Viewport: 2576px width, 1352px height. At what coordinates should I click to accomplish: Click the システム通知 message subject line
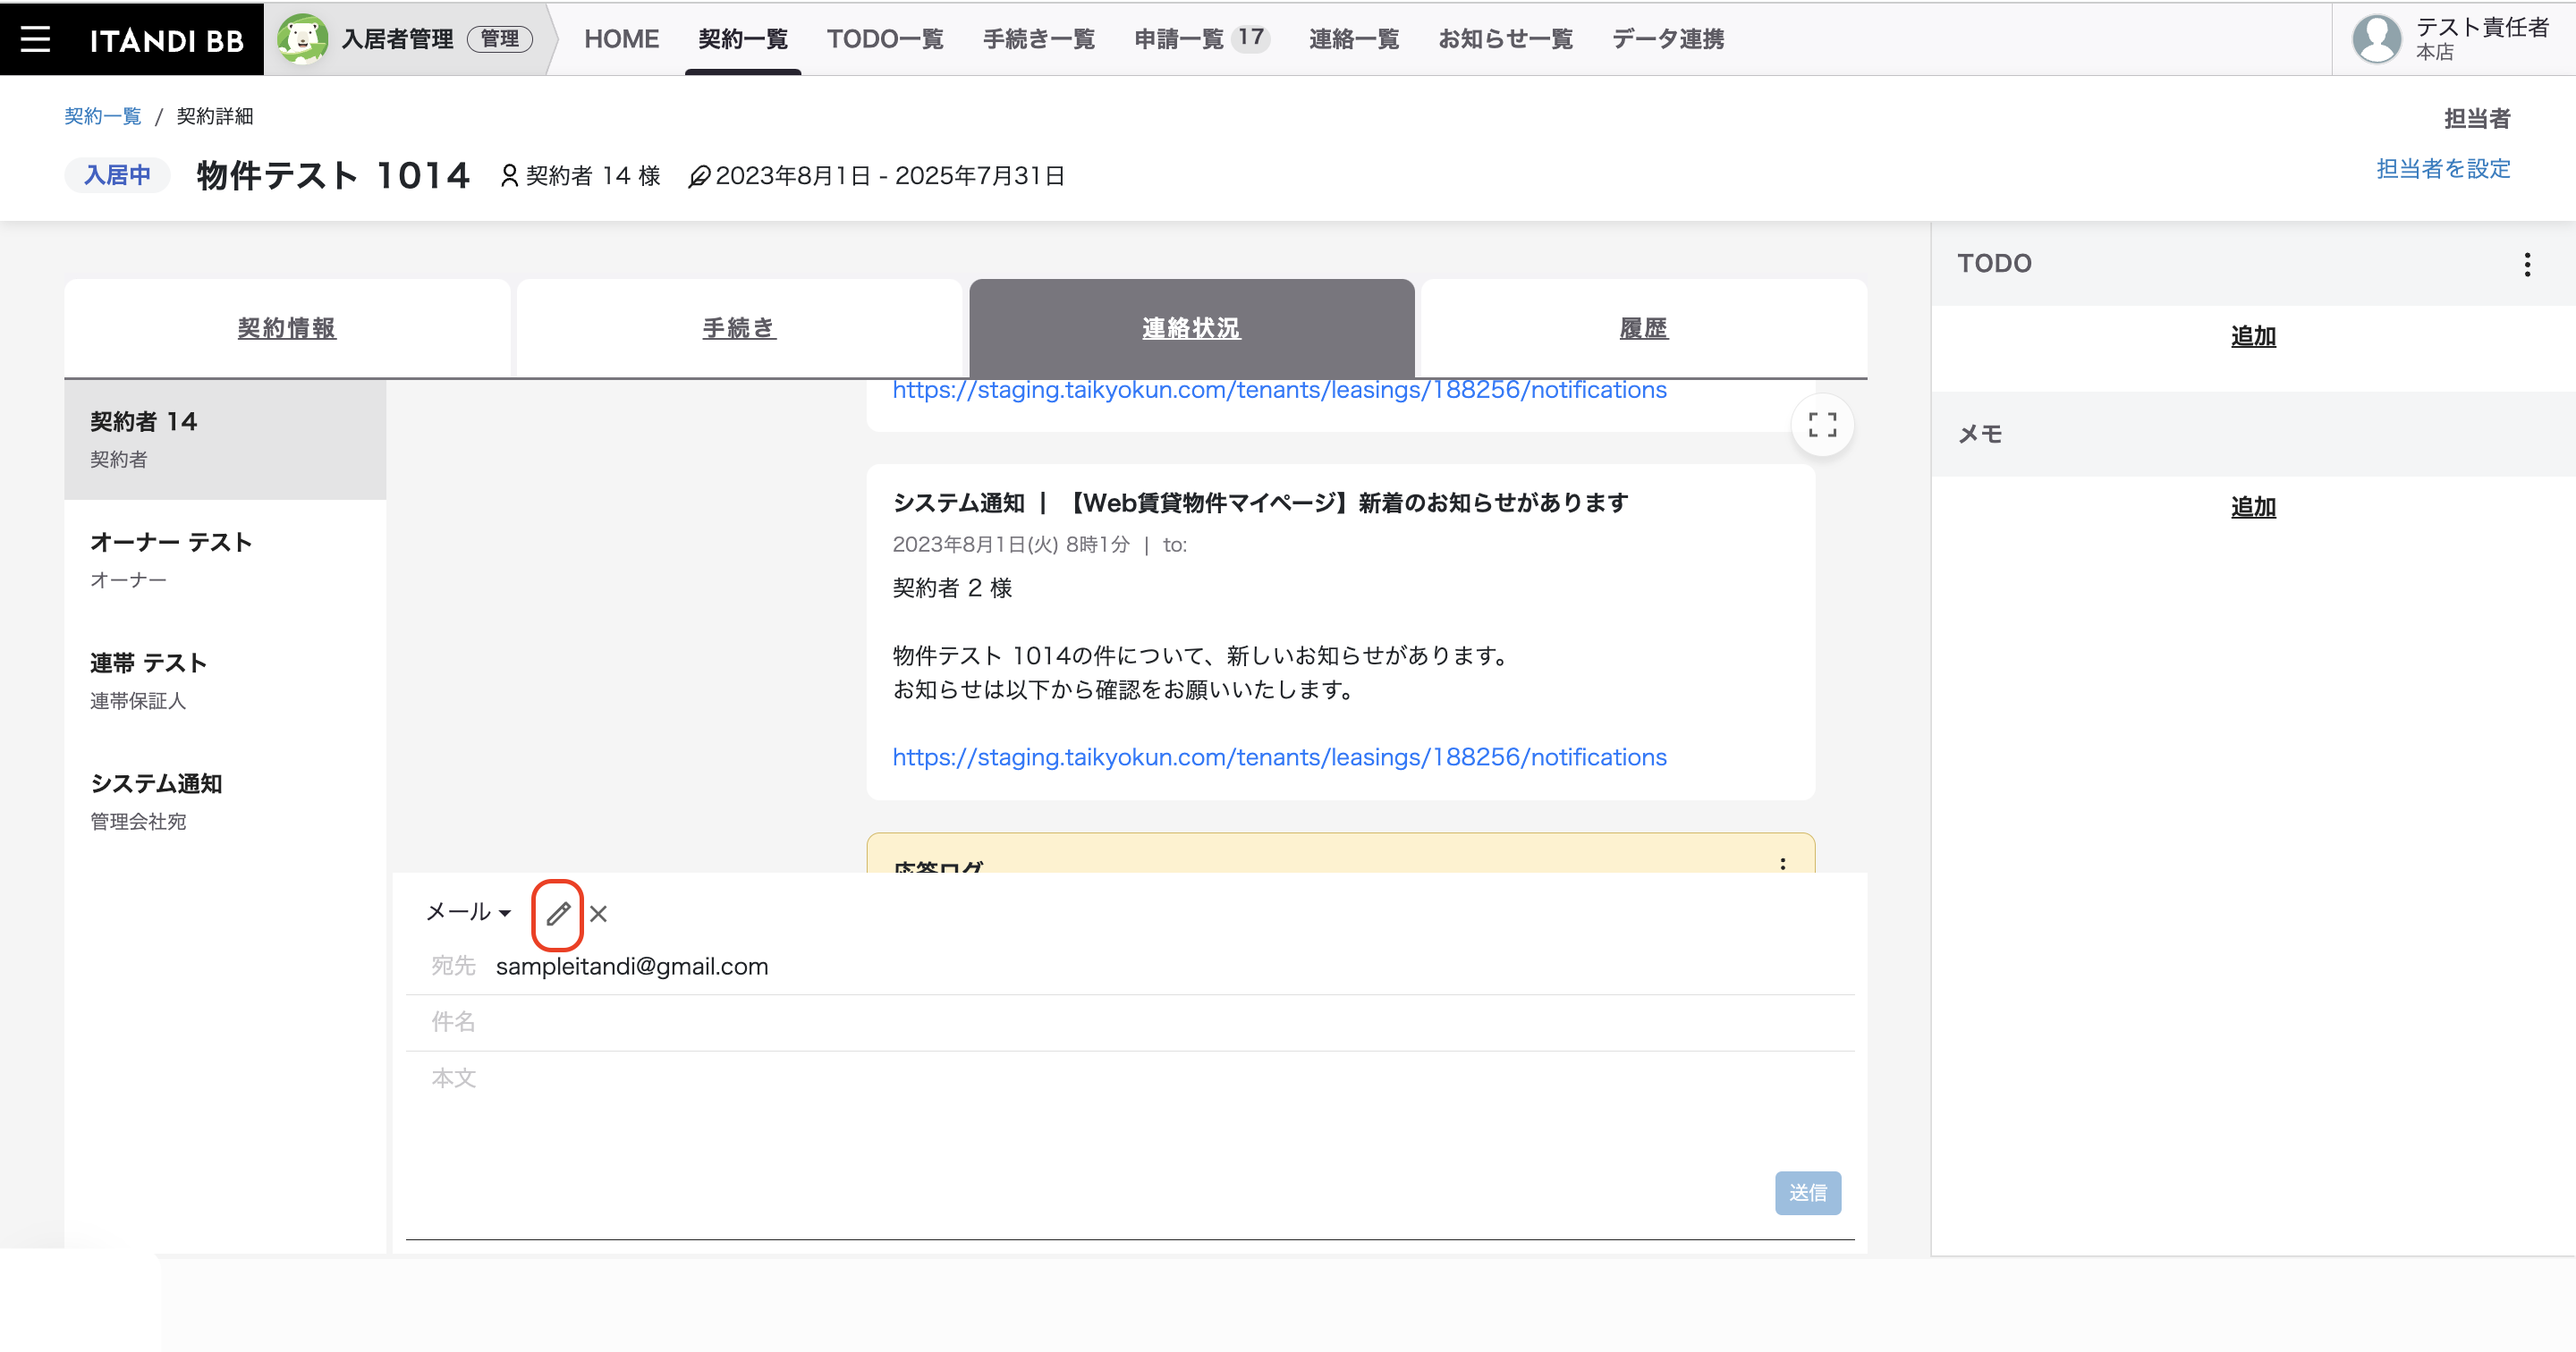click(1260, 503)
